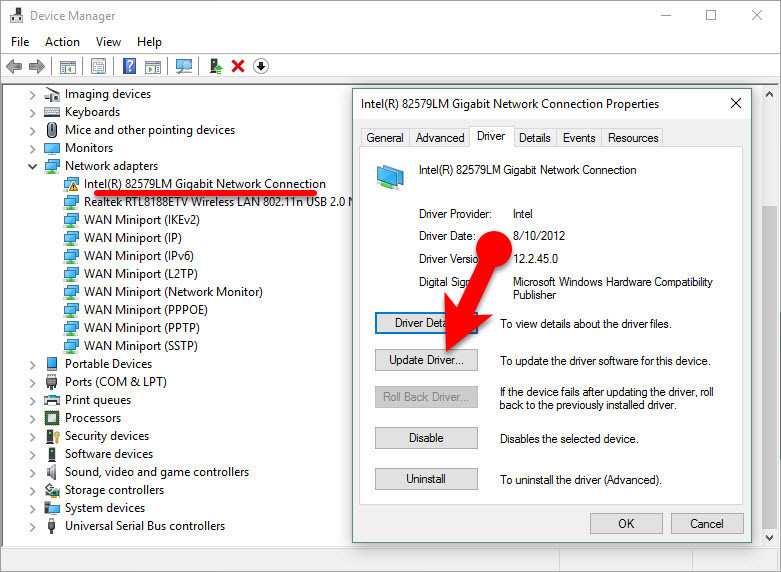
Task: Click the Imaging devices icon
Action: [52, 94]
